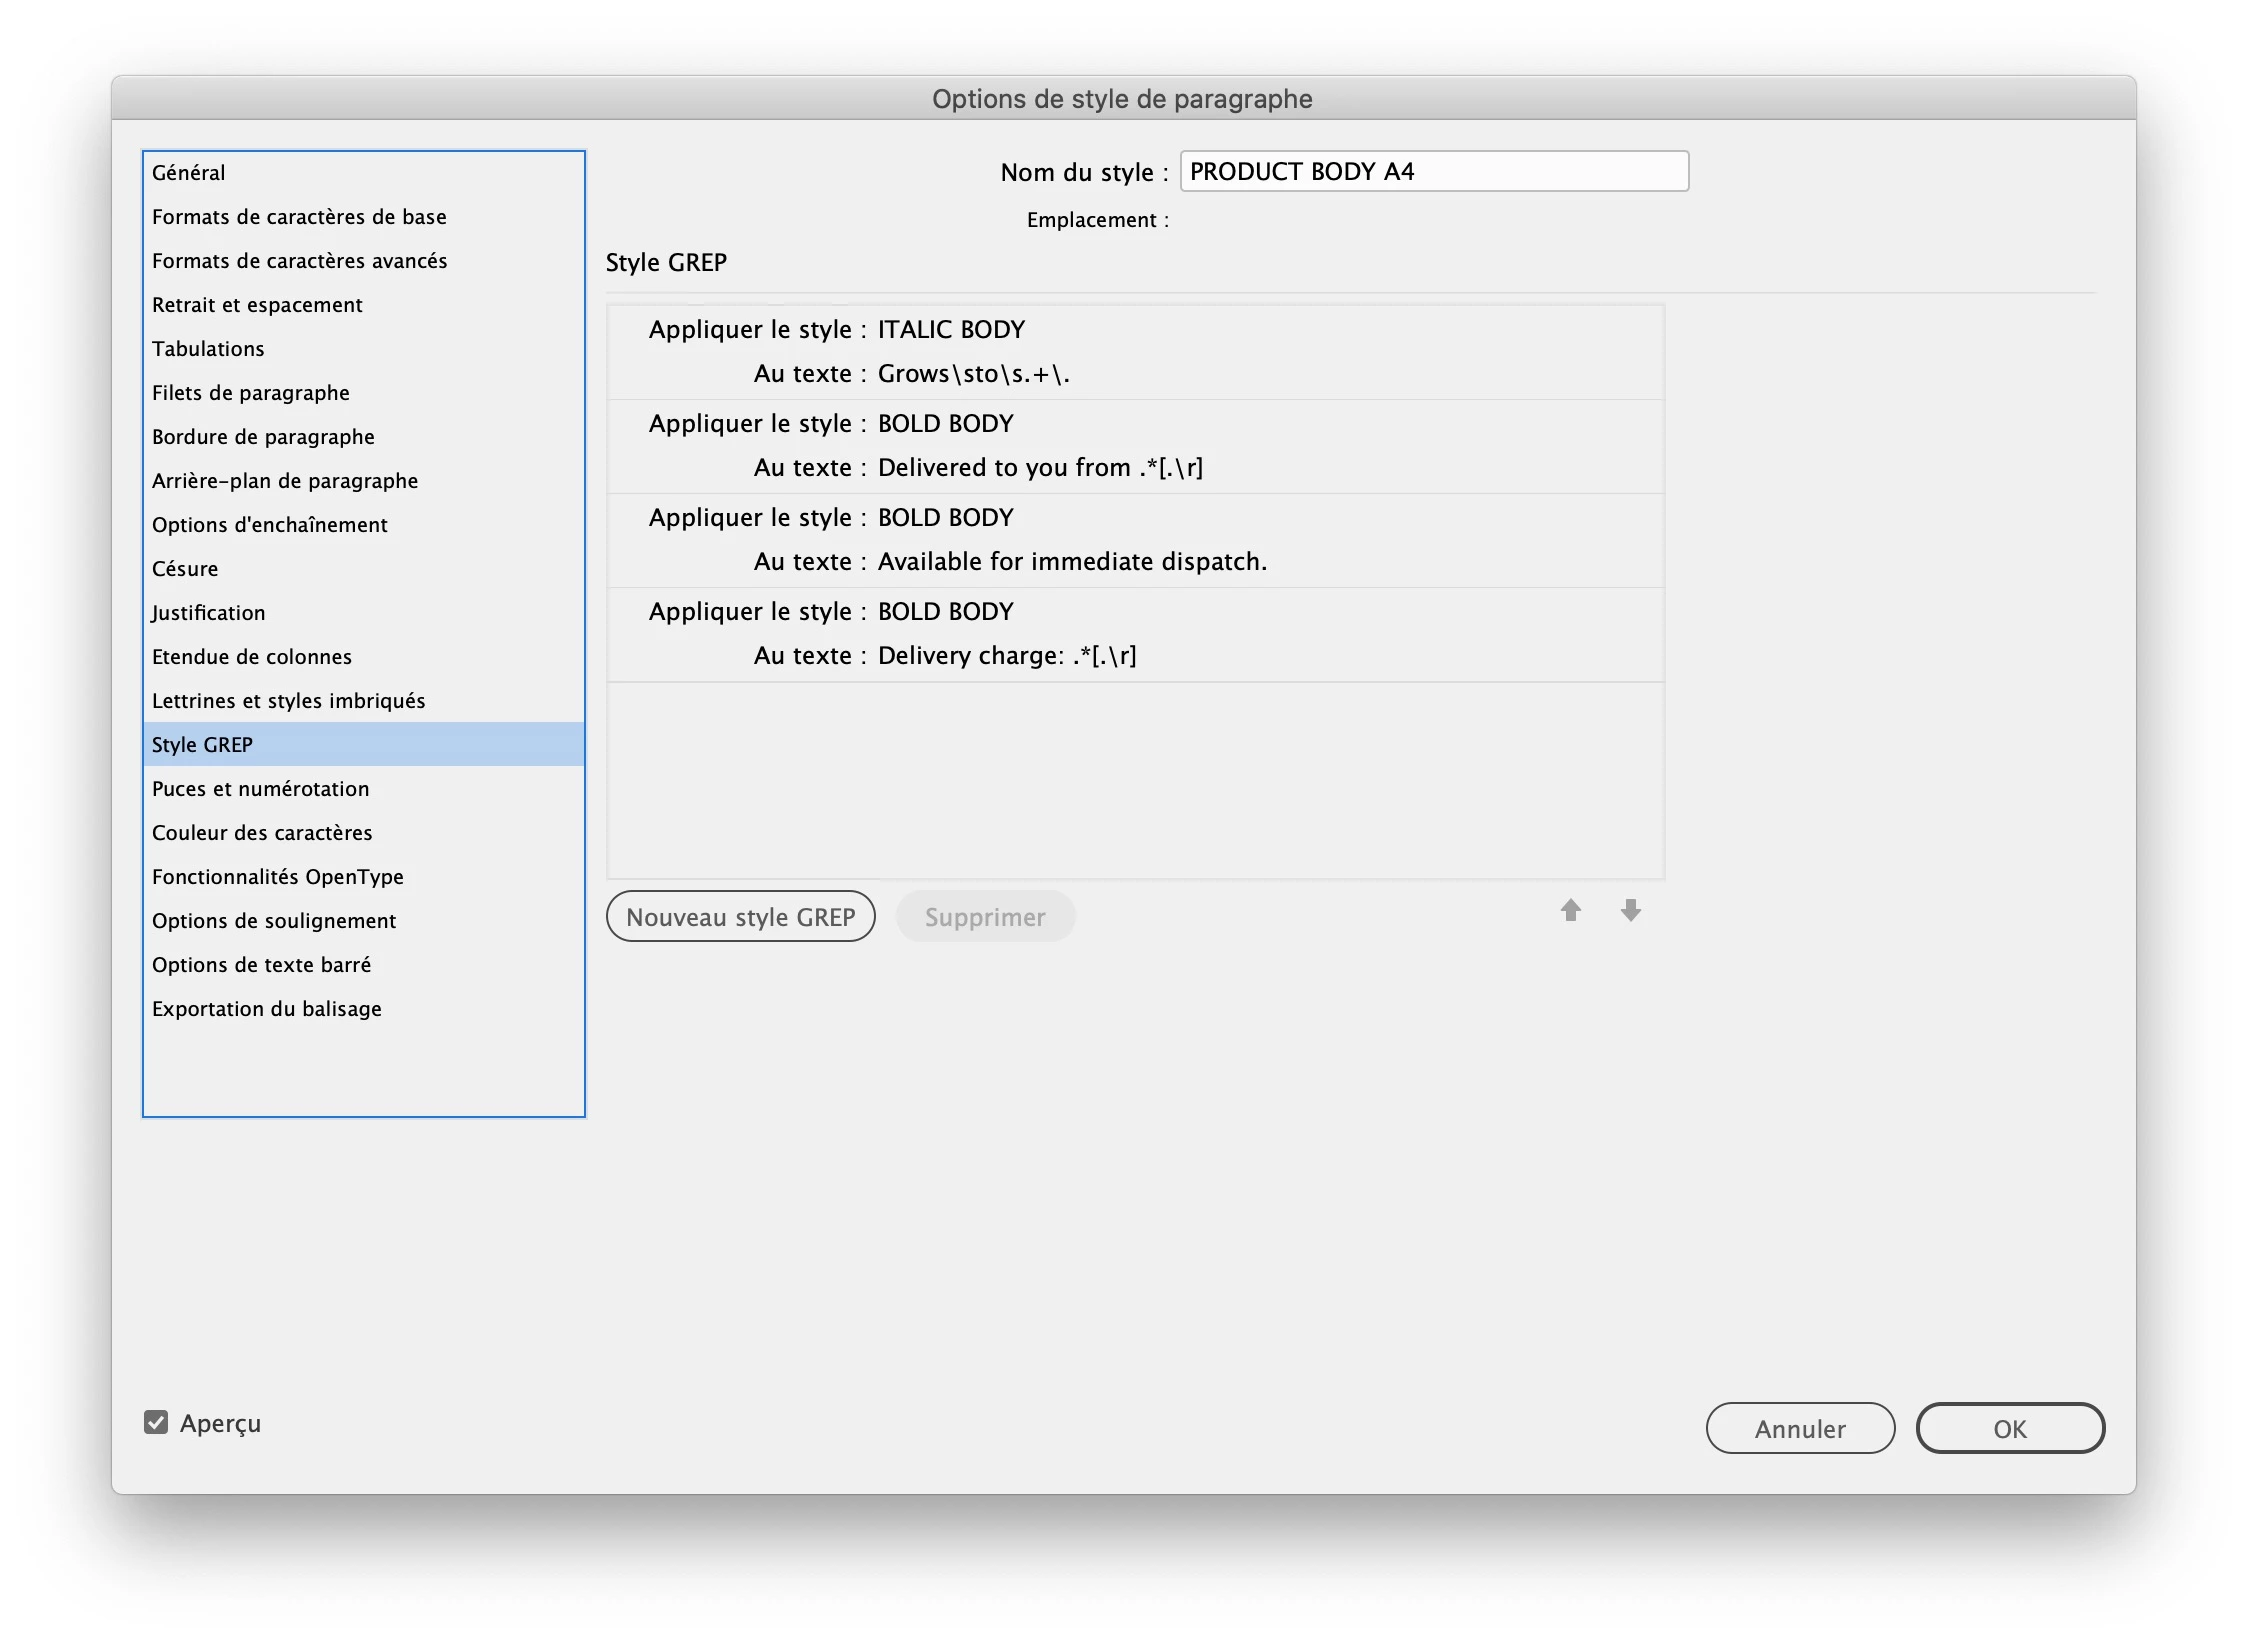
Task: Select Puces et numérotation category
Action: click(260, 788)
